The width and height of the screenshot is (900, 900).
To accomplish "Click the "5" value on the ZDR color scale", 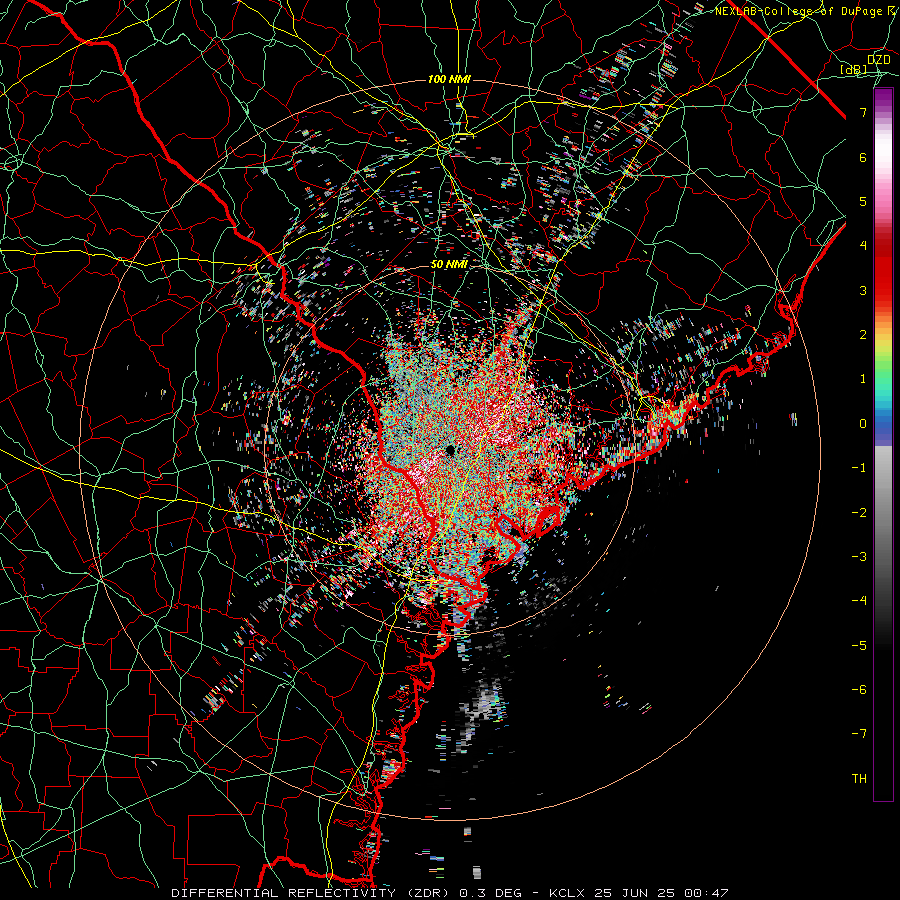I will (863, 201).
